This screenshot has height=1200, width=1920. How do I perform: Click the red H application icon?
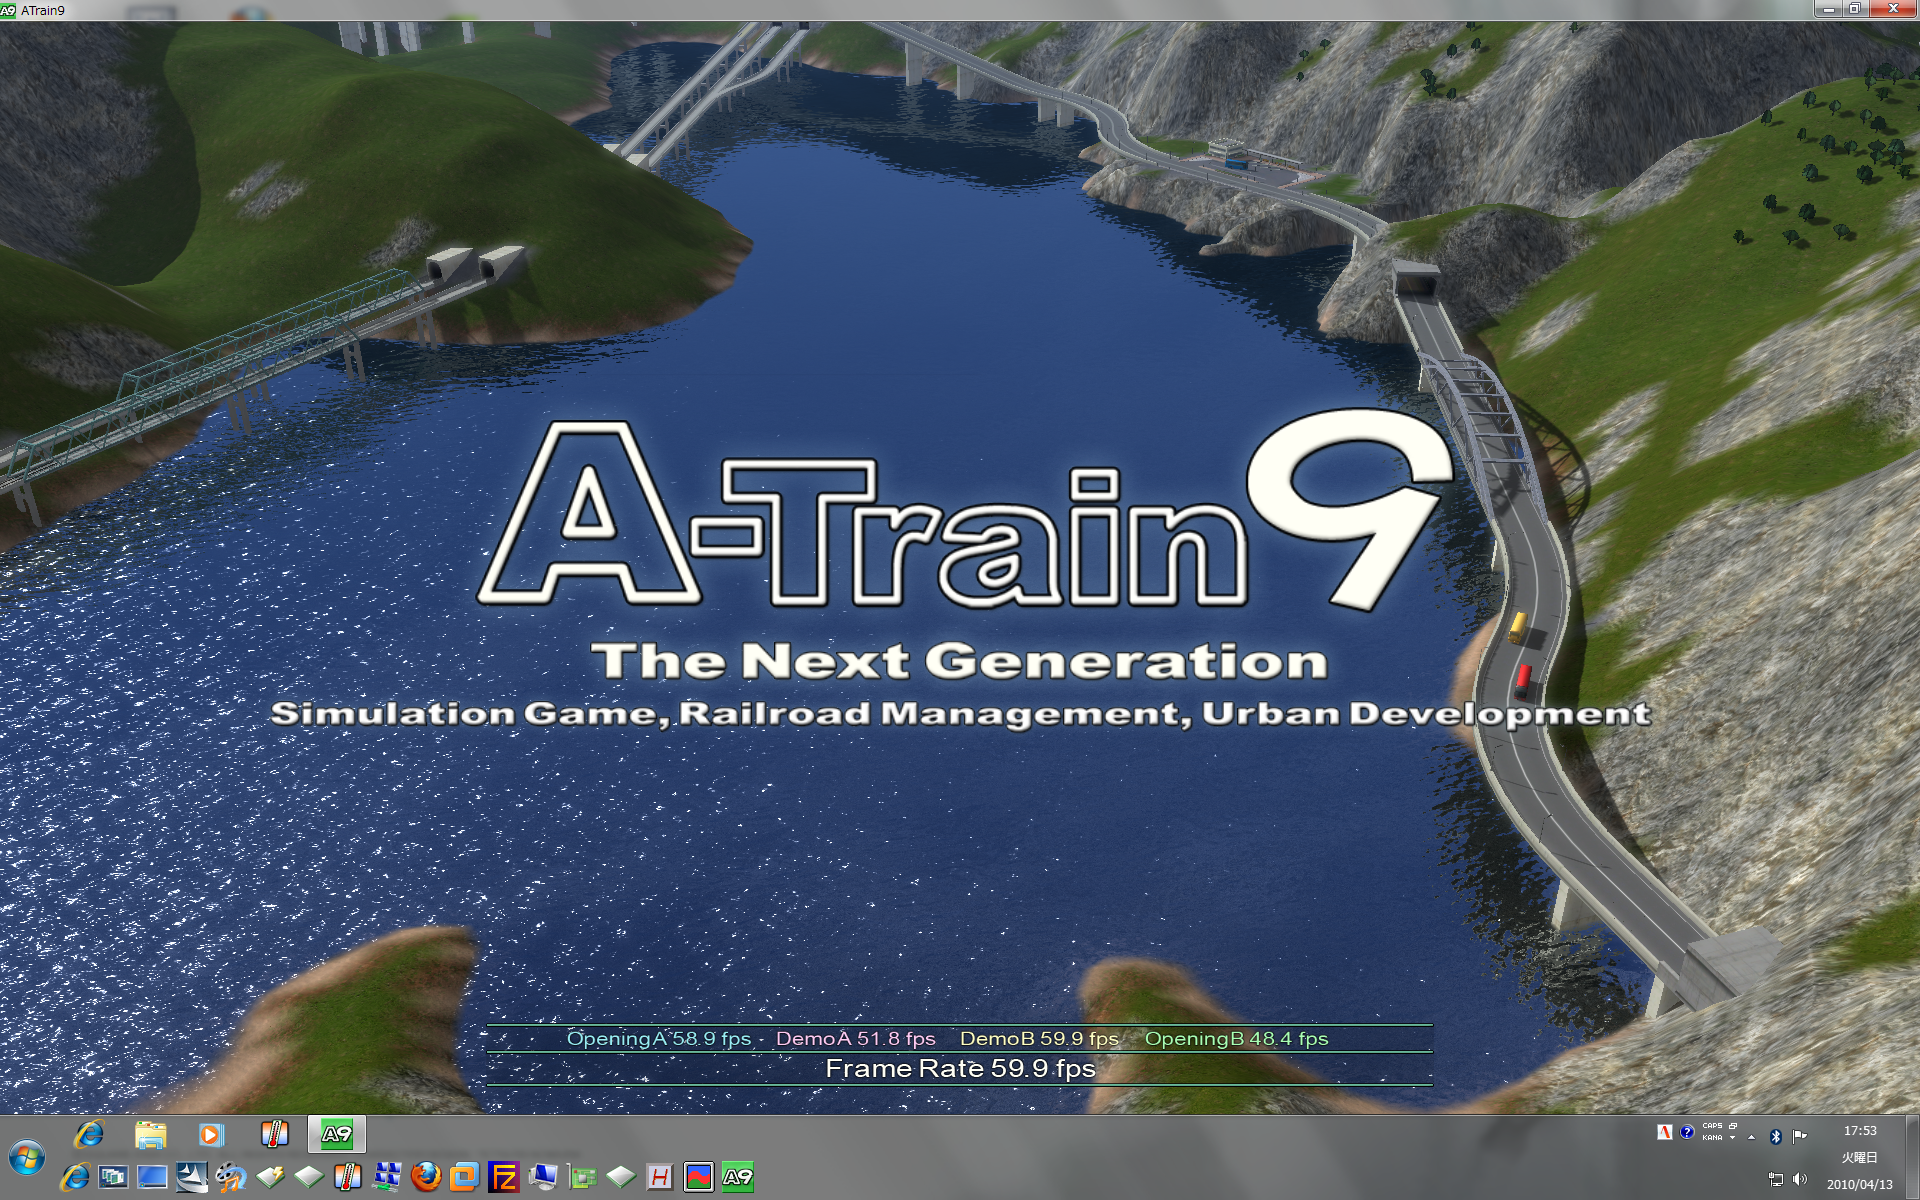(659, 1177)
